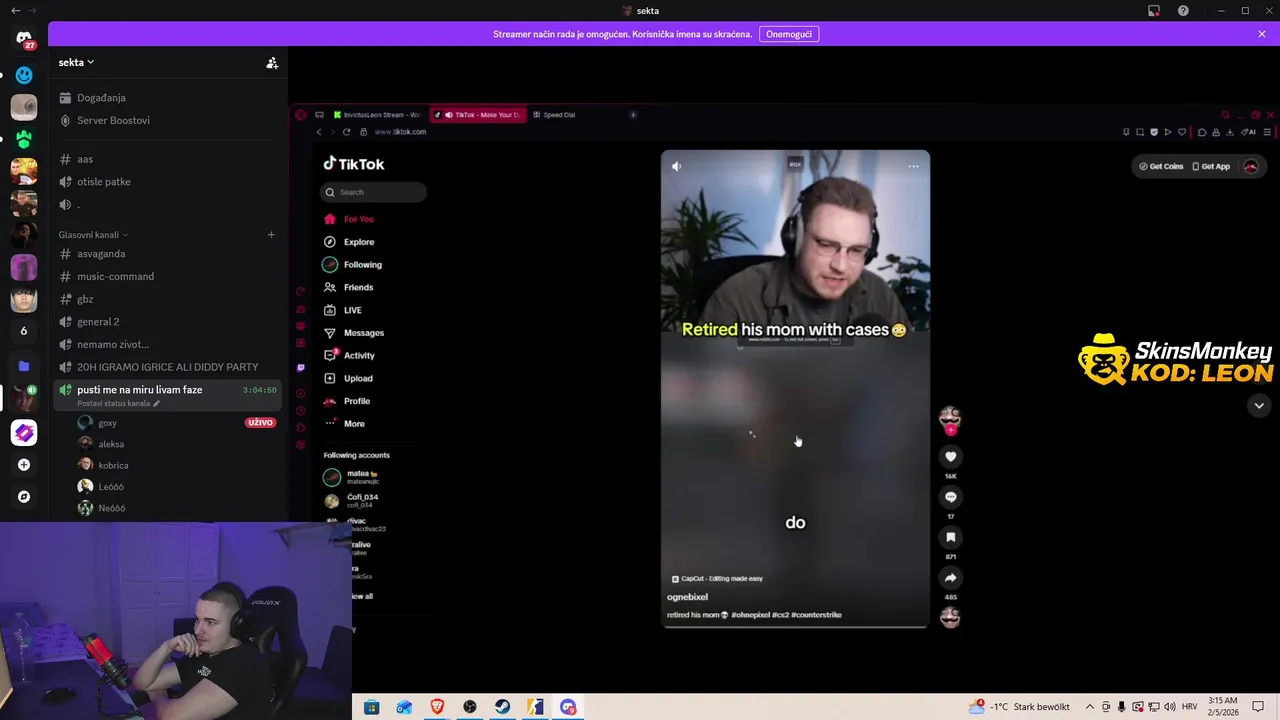Click Get App button
Image resolution: width=1280 pixels, height=720 pixels.
click(1211, 166)
